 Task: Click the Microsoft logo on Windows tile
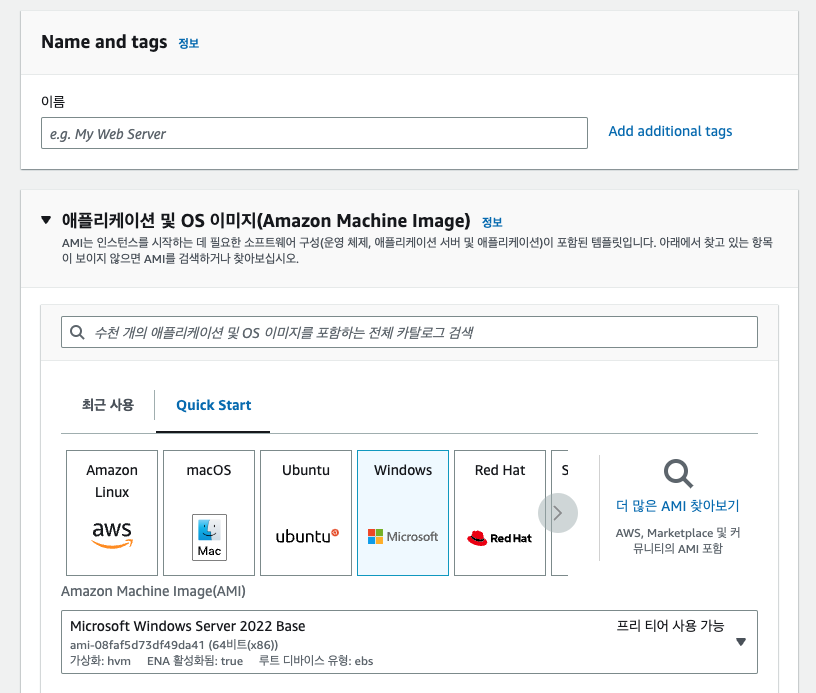point(403,536)
